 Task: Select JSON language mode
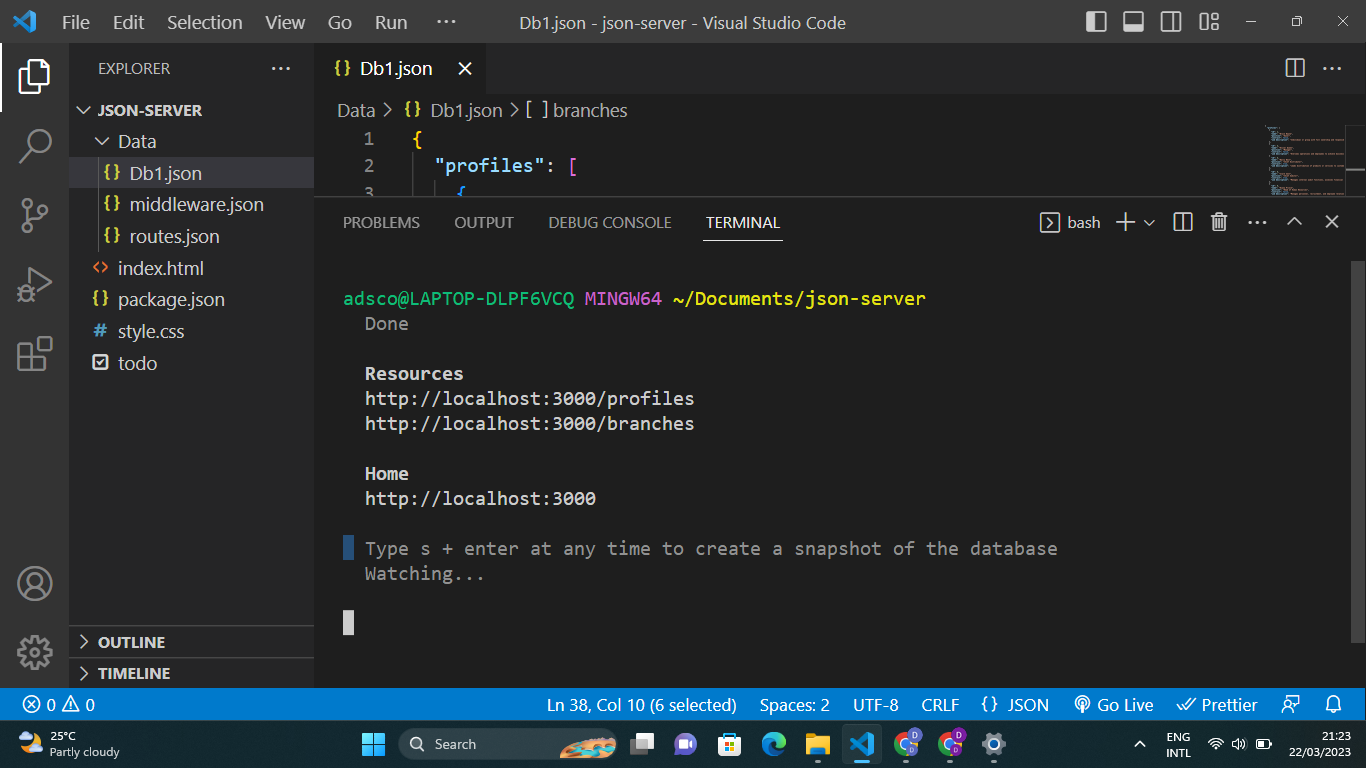pos(1015,705)
